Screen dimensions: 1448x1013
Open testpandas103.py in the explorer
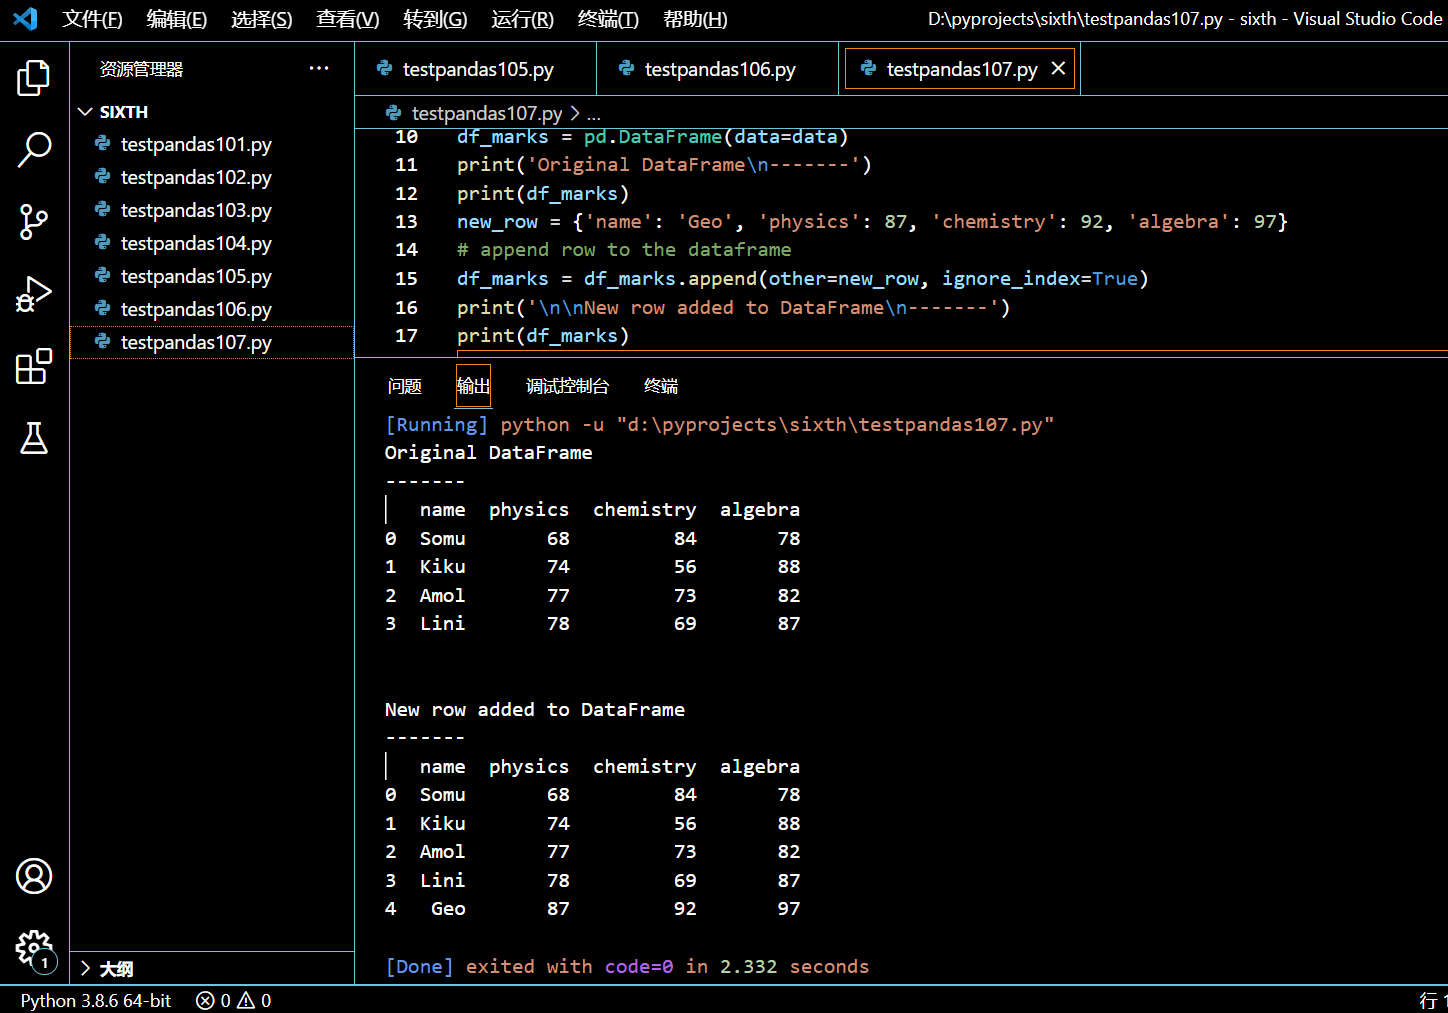pyautogui.click(x=212, y=210)
